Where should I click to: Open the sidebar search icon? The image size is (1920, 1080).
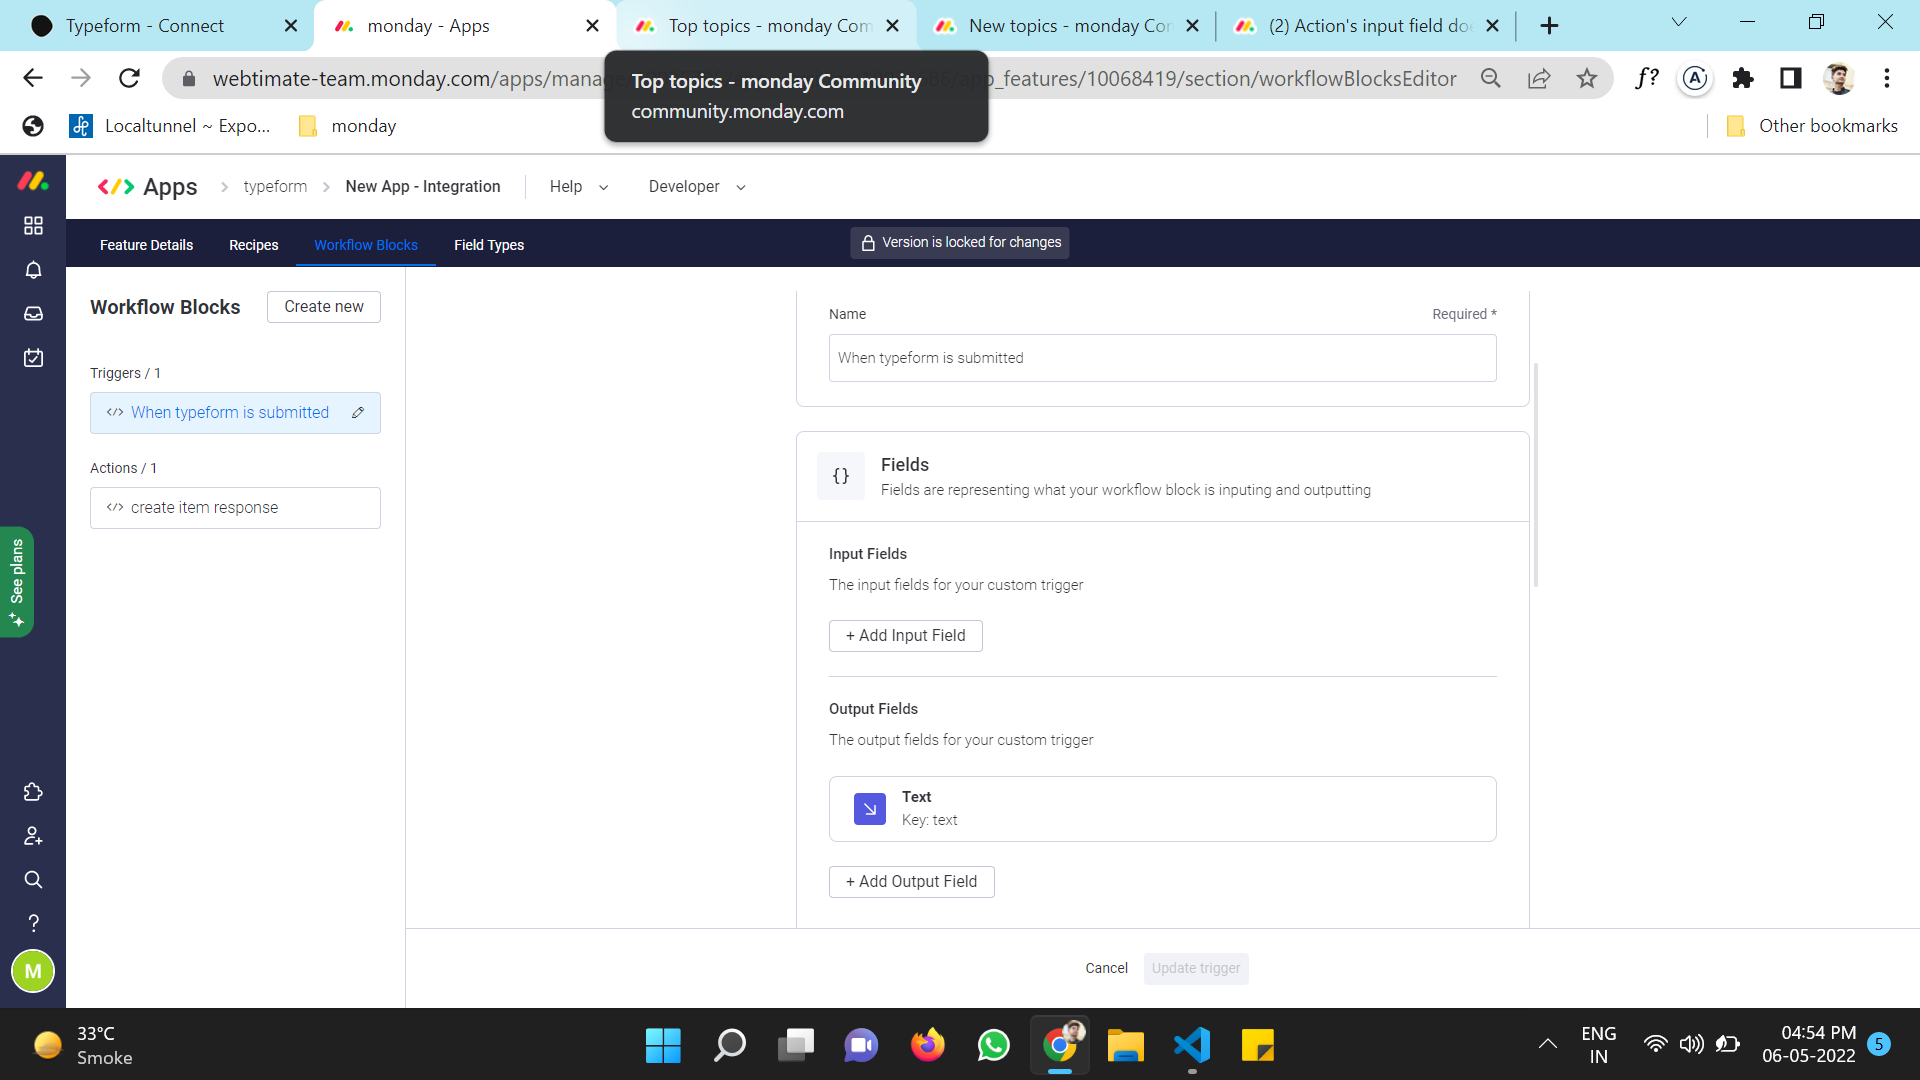(33, 880)
